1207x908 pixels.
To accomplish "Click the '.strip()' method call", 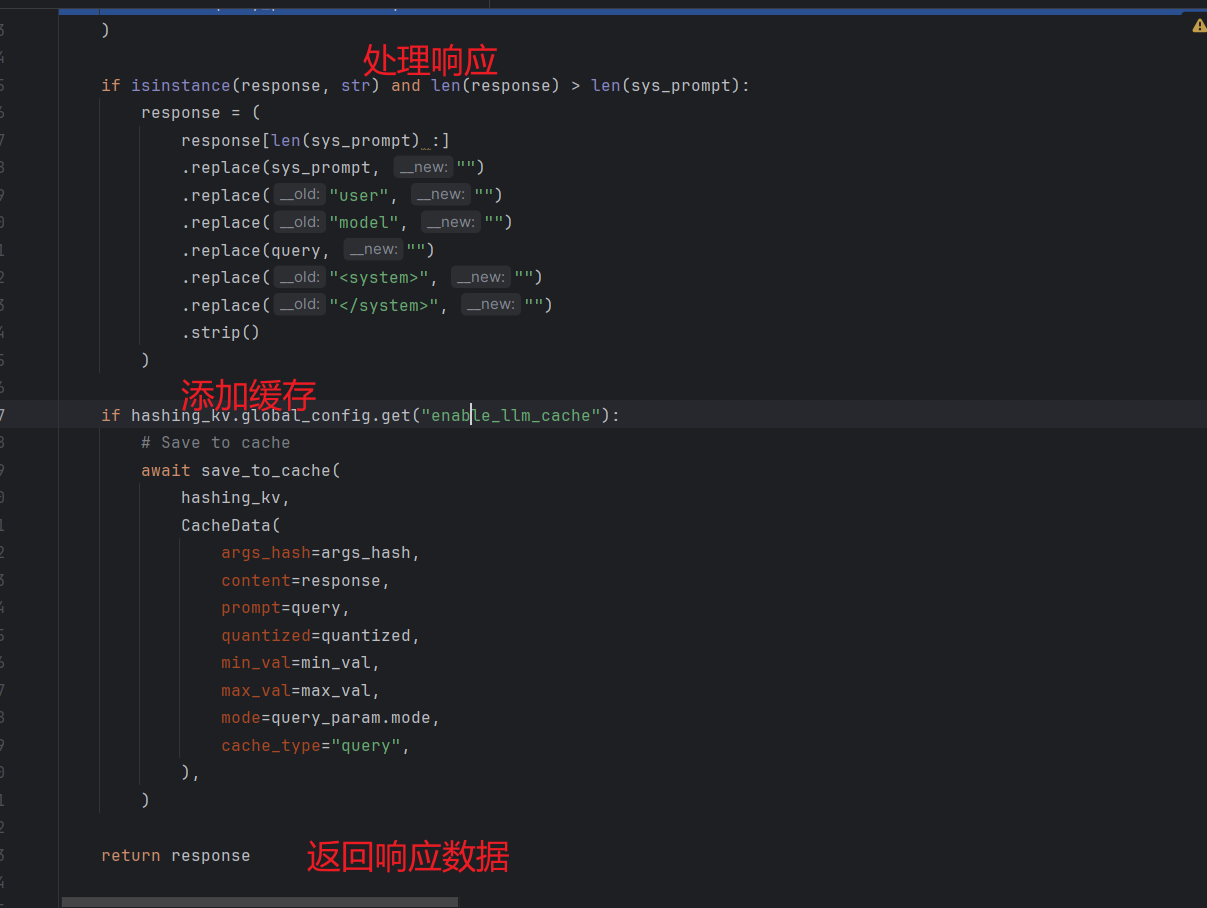I will click(x=221, y=333).
